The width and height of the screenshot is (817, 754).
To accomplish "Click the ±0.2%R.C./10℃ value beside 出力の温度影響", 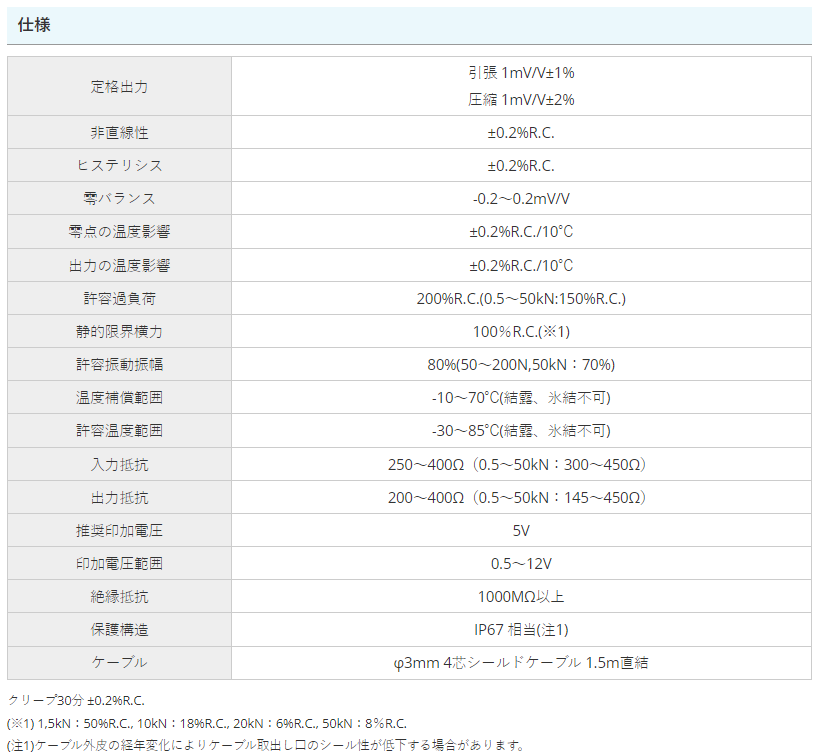I will 521,266.
